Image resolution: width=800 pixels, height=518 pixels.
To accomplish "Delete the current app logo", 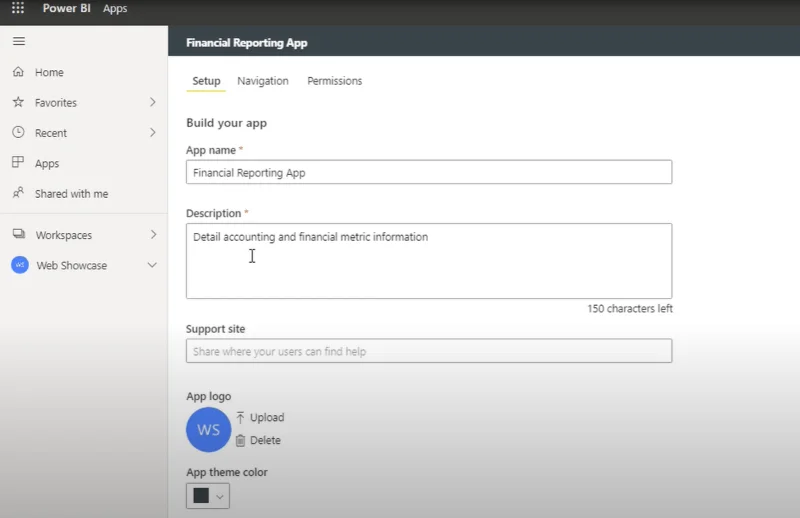I will [x=258, y=440].
